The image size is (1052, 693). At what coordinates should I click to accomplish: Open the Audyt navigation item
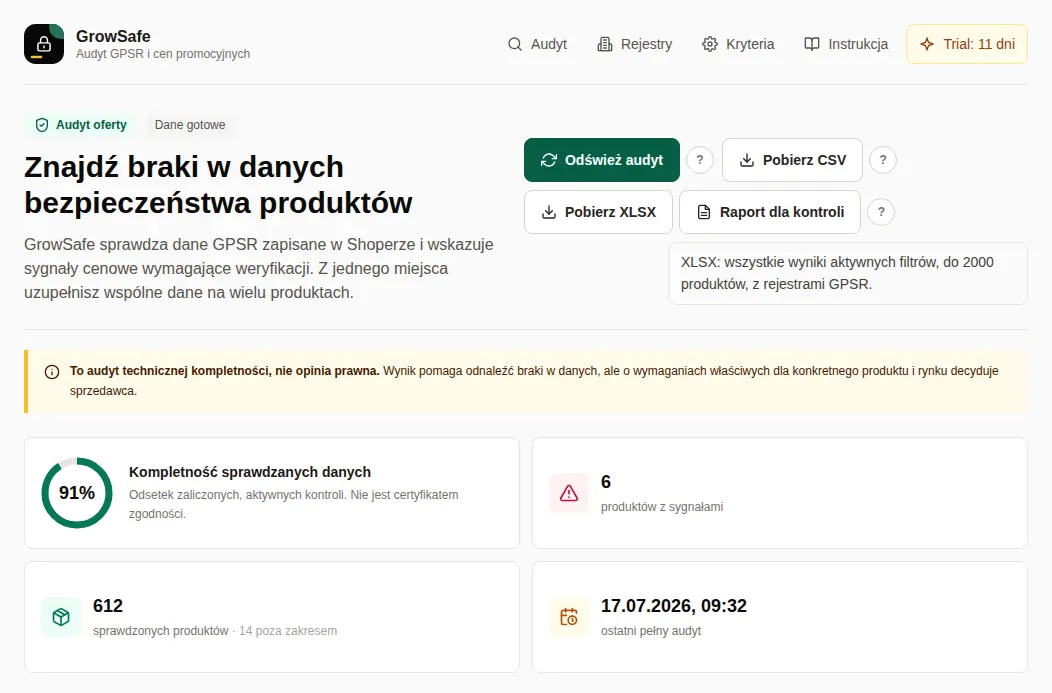pos(537,44)
